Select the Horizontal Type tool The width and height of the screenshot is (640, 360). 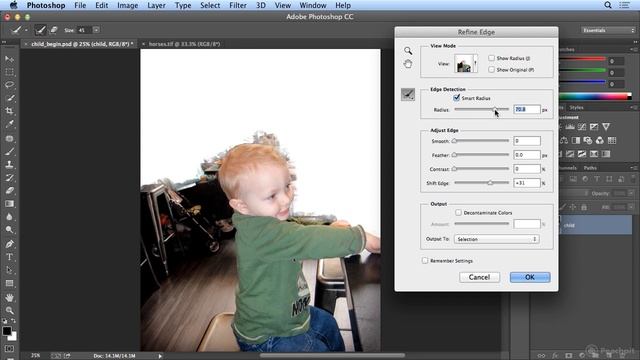(9, 257)
